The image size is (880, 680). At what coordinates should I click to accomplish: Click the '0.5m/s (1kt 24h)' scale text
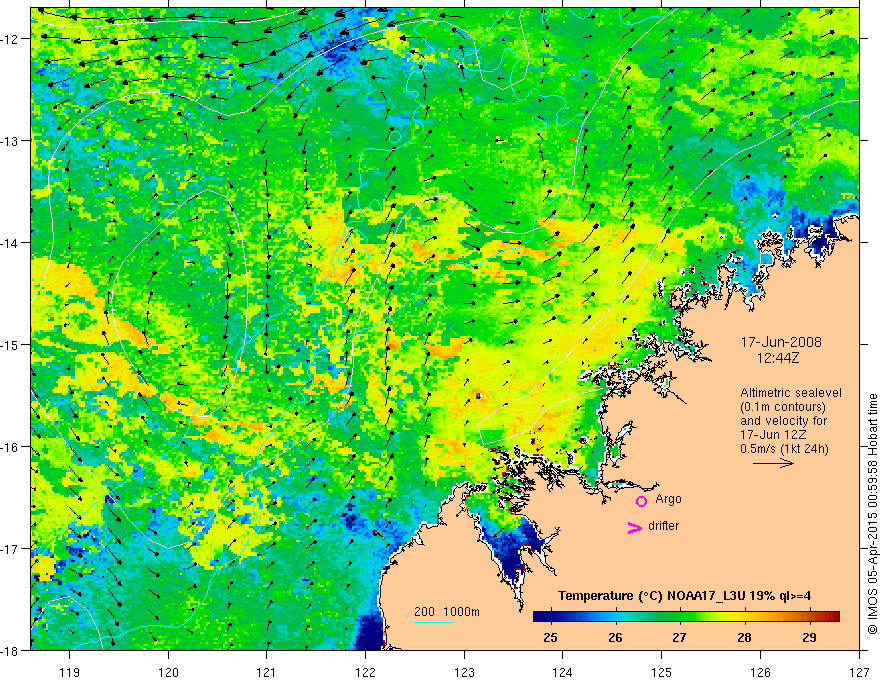784,449
